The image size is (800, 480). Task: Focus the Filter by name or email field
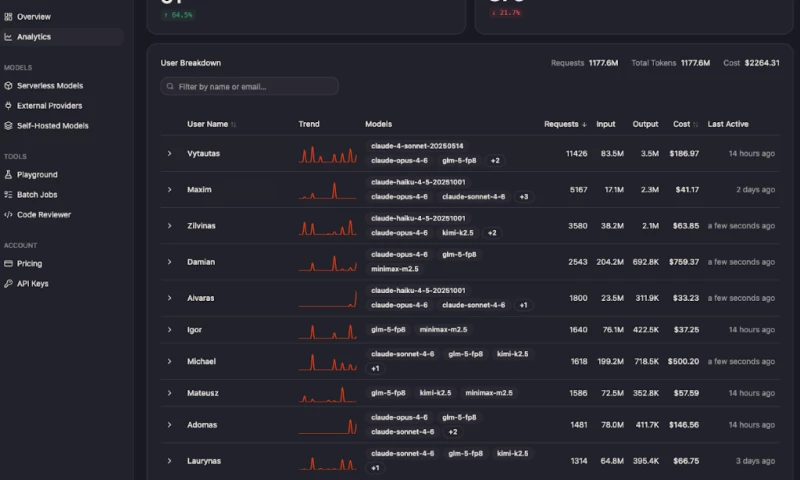point(249,87)
